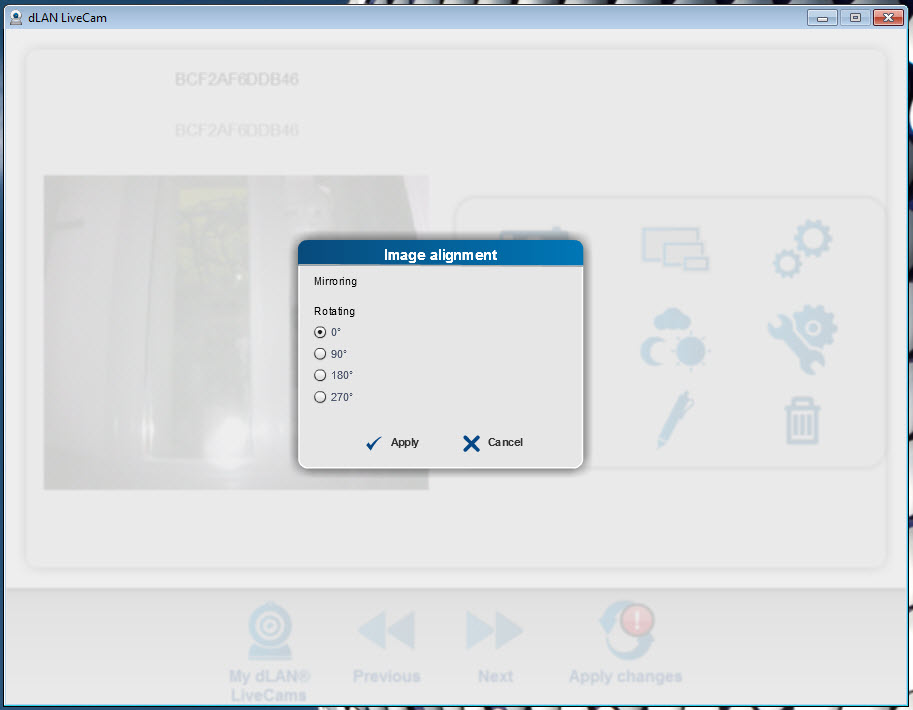Click the camera live preview image
The width and height of the screenshot is (913, 710).
(x=236, y=333)
